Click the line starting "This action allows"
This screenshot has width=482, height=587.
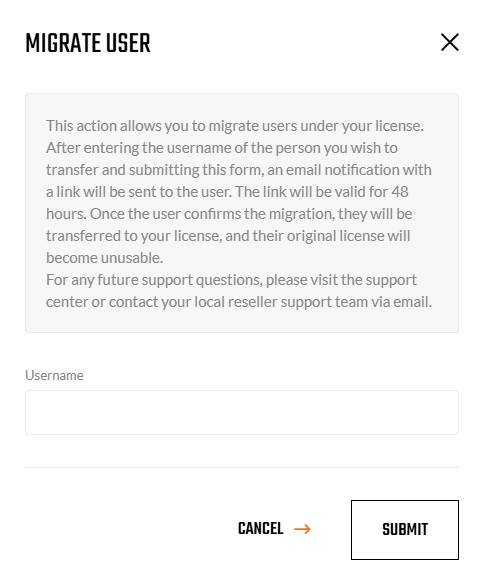coord(235,126)
